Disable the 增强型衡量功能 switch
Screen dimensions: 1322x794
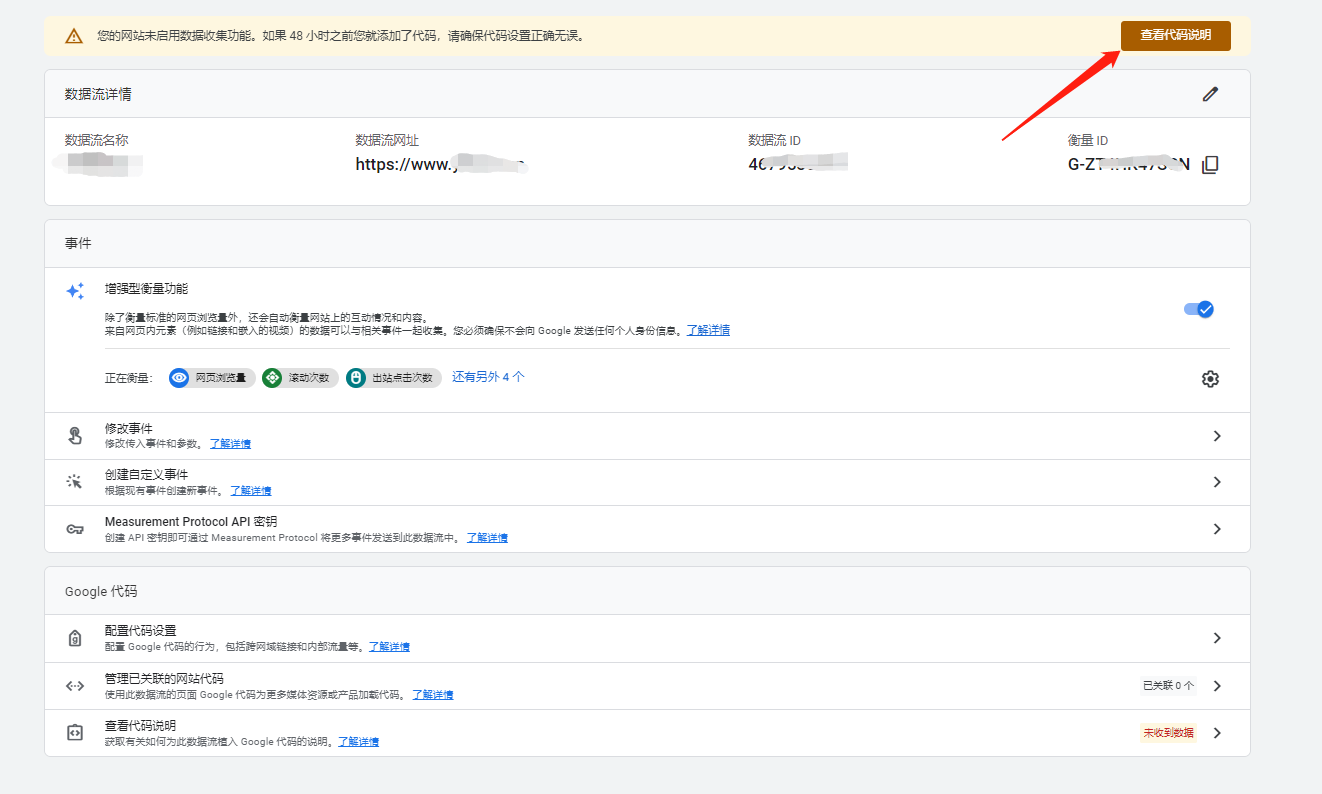pos(1197,309)
